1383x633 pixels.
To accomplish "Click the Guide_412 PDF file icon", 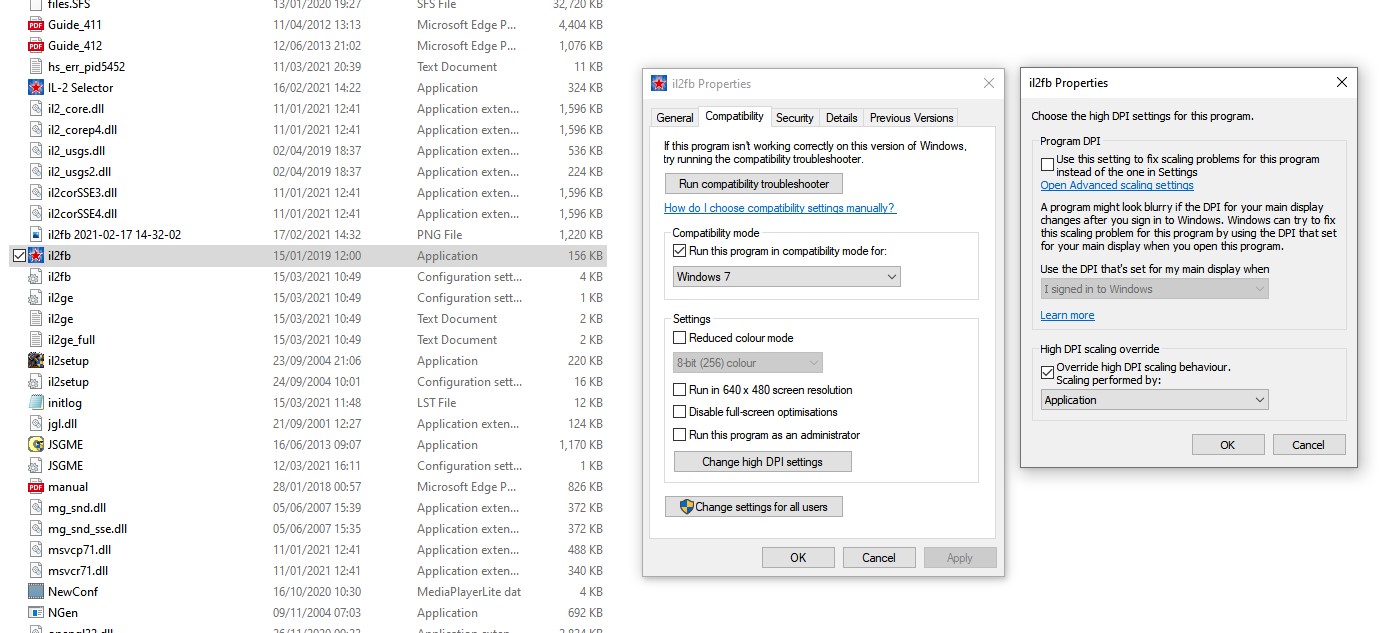I will tap(36, 45).
